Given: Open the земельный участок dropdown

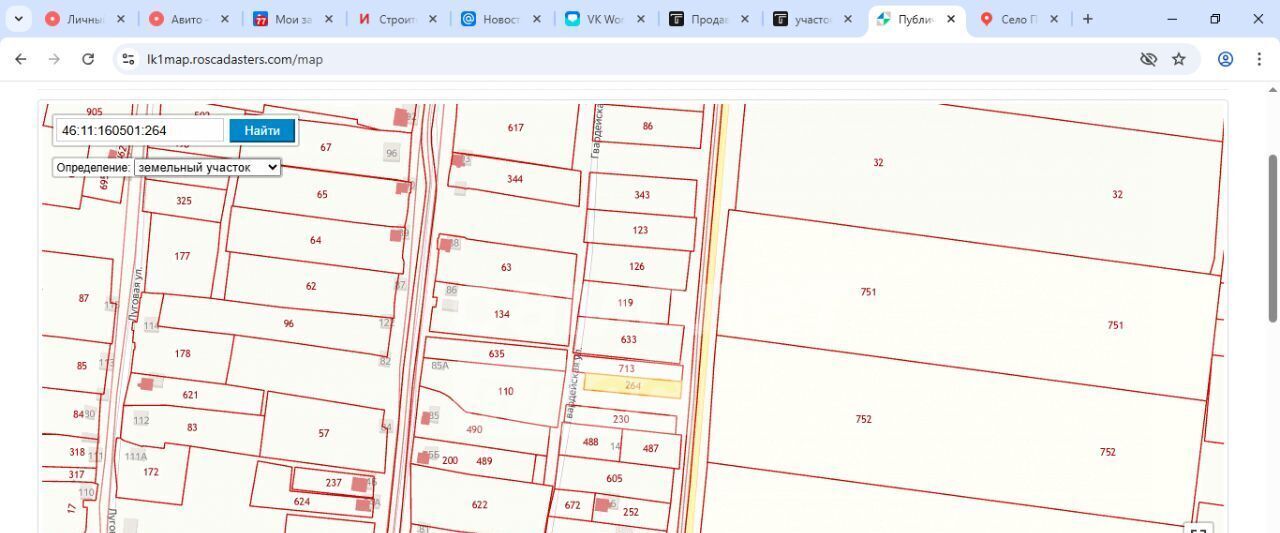Looking at the screenshot, I should (208, 167).
